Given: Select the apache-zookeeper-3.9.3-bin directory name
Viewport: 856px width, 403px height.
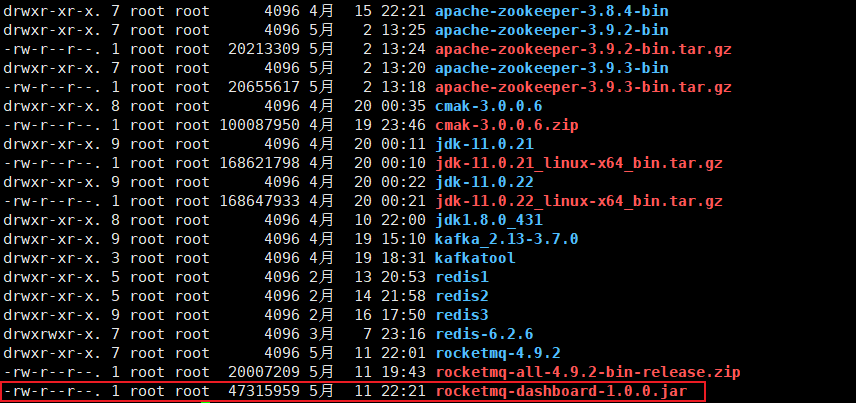Looking at the screenshot, I should click(x=552, y=68).
